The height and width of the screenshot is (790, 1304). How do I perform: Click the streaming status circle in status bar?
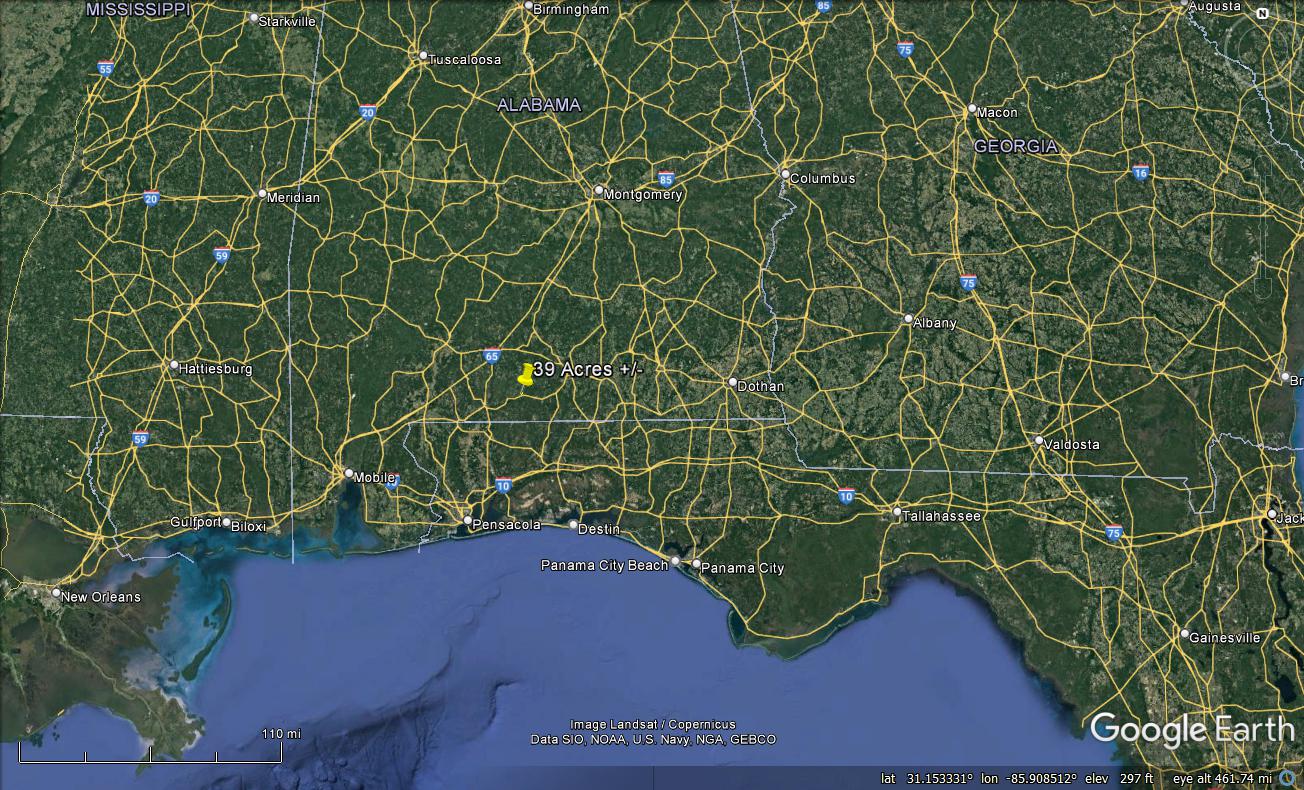[x=1289, y=778]
